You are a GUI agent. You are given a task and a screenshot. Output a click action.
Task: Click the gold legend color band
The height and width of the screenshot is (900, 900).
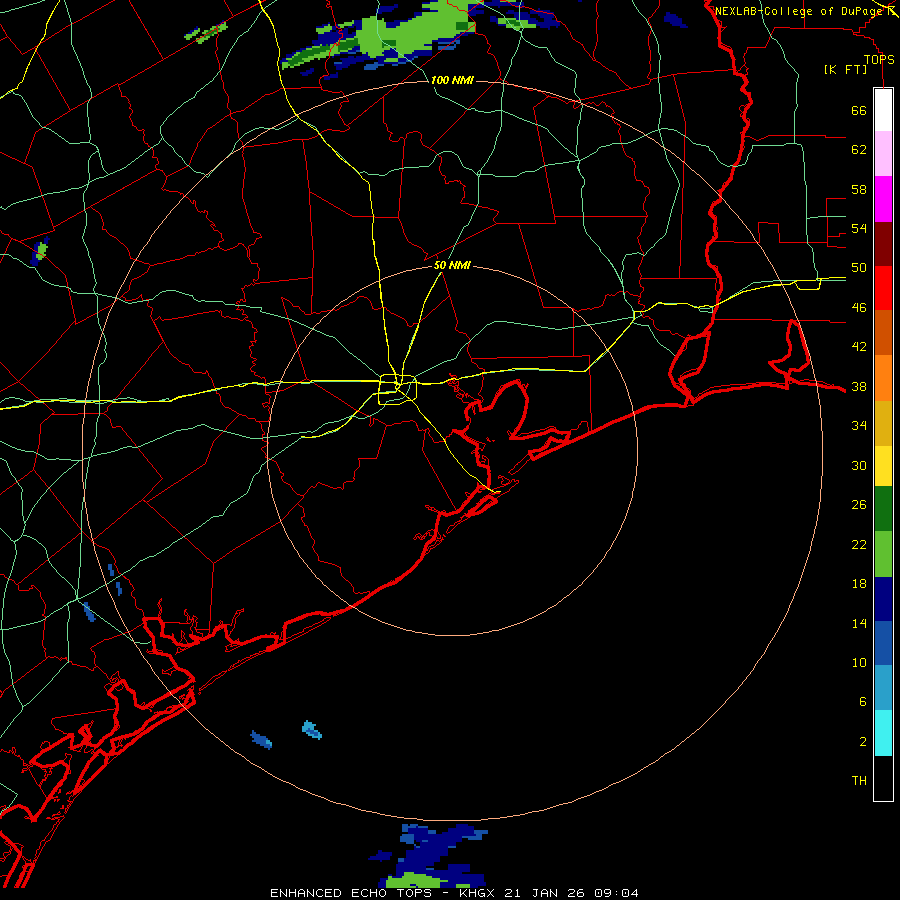(x=883, y=424)
